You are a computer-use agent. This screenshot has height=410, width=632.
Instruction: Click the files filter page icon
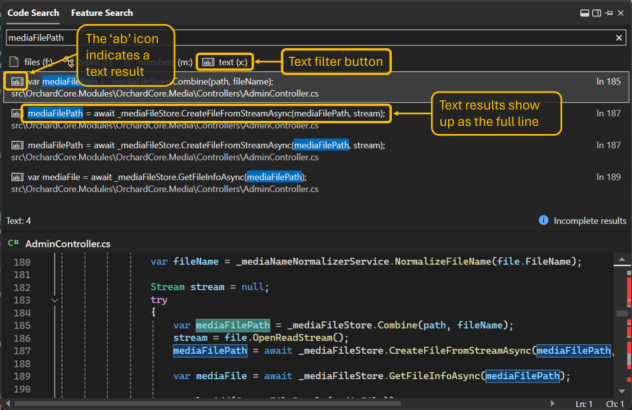[x=13, y=61]
